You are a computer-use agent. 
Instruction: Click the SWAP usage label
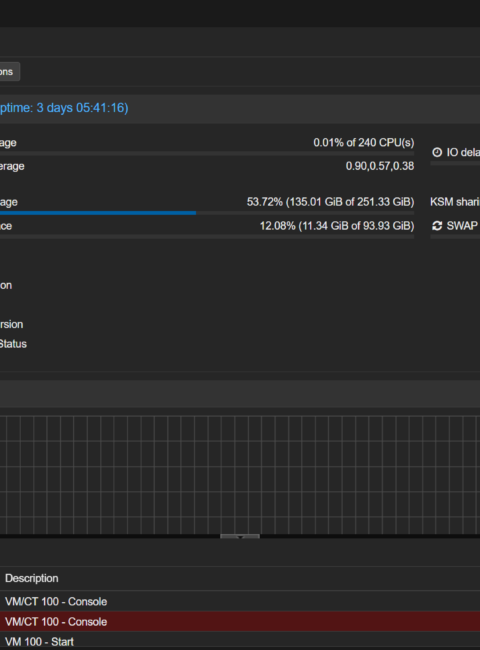pyautogui.click(x=462, y=226)
